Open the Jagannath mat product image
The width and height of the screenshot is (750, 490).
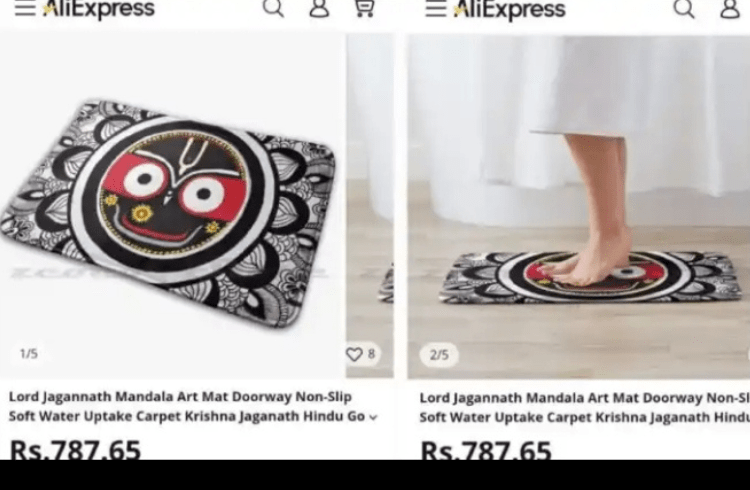tap(172, 206)
